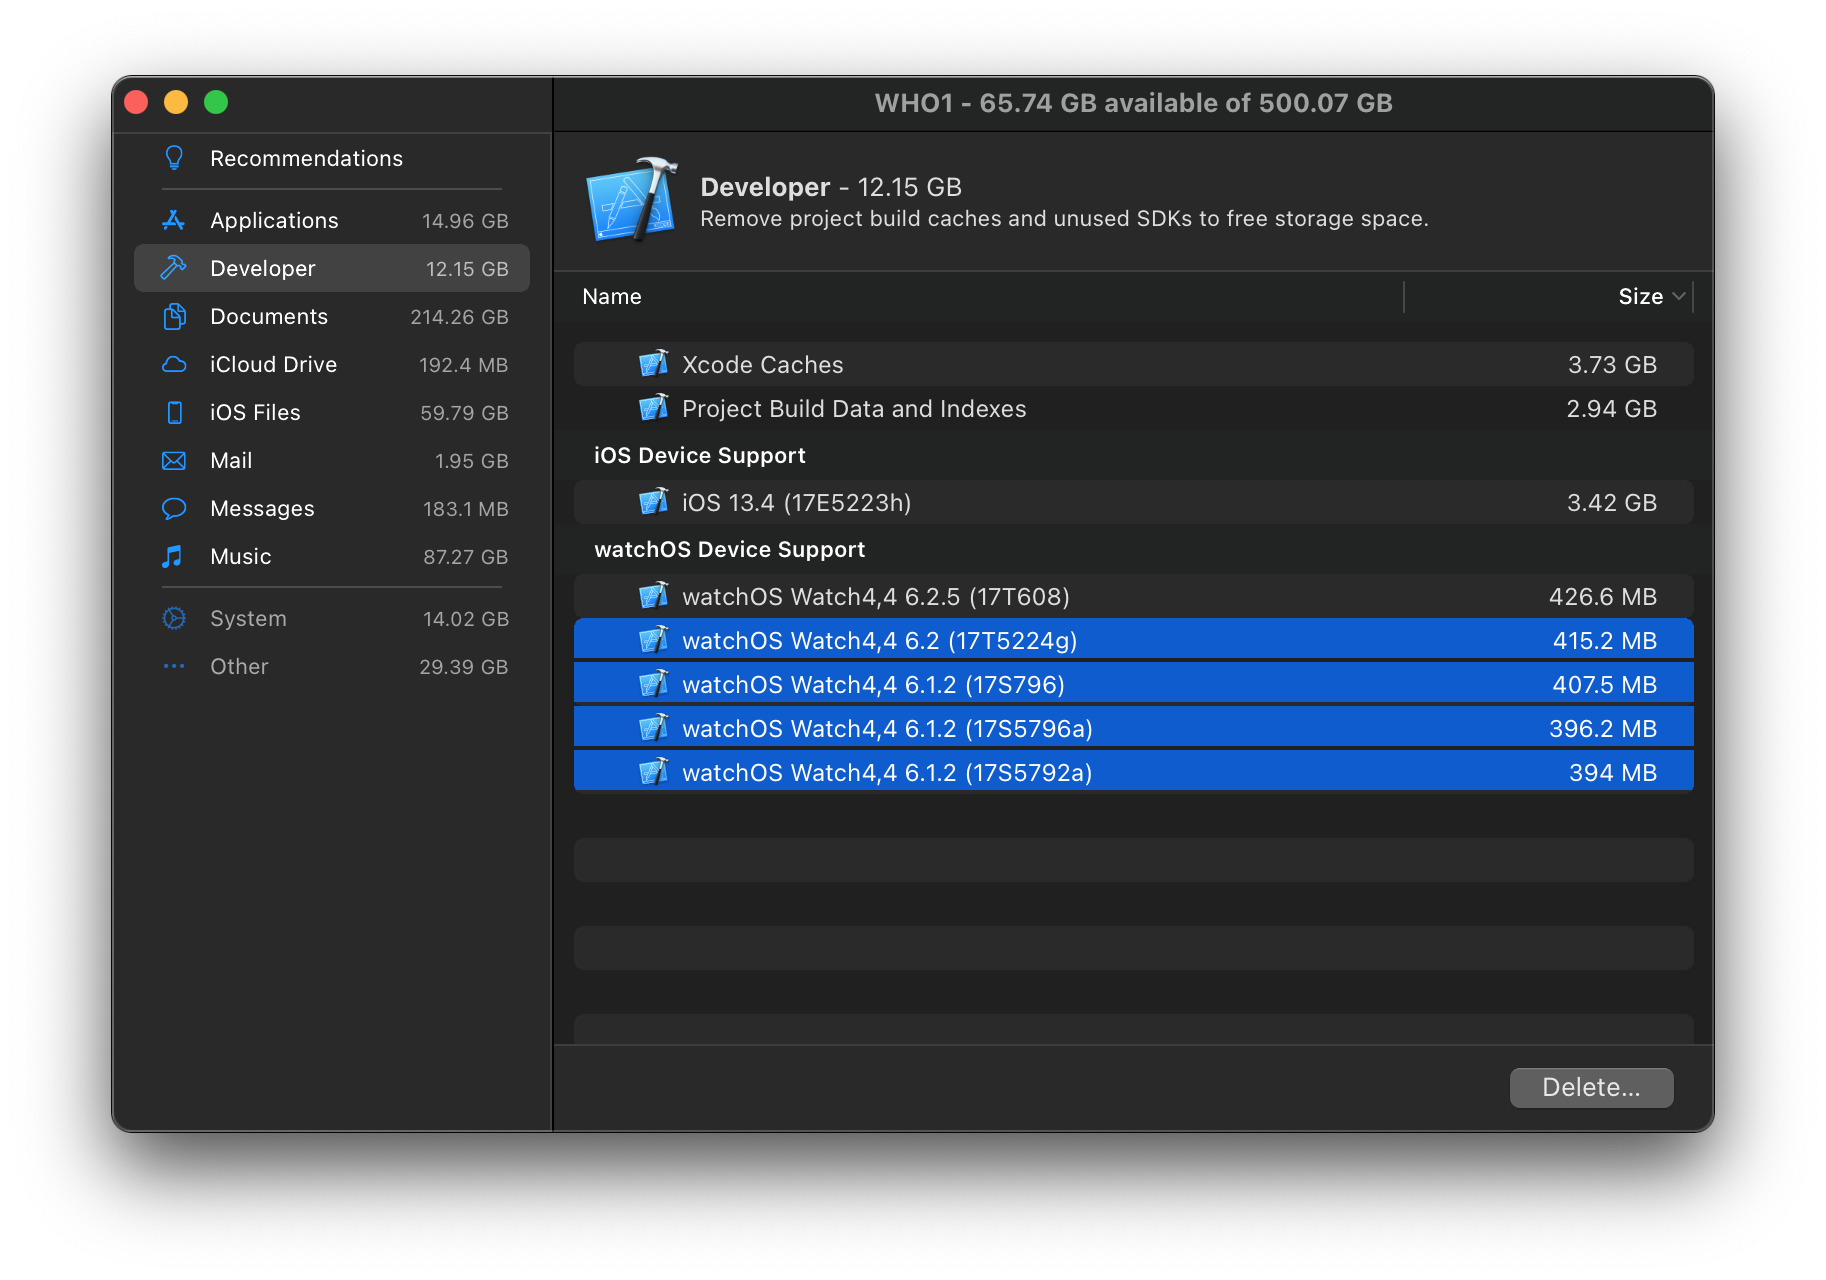Click the iOS 13.4 (17E5223h) row icon
The width and height of the screenshot is (1826, 1280).
[x=654, y=502]
